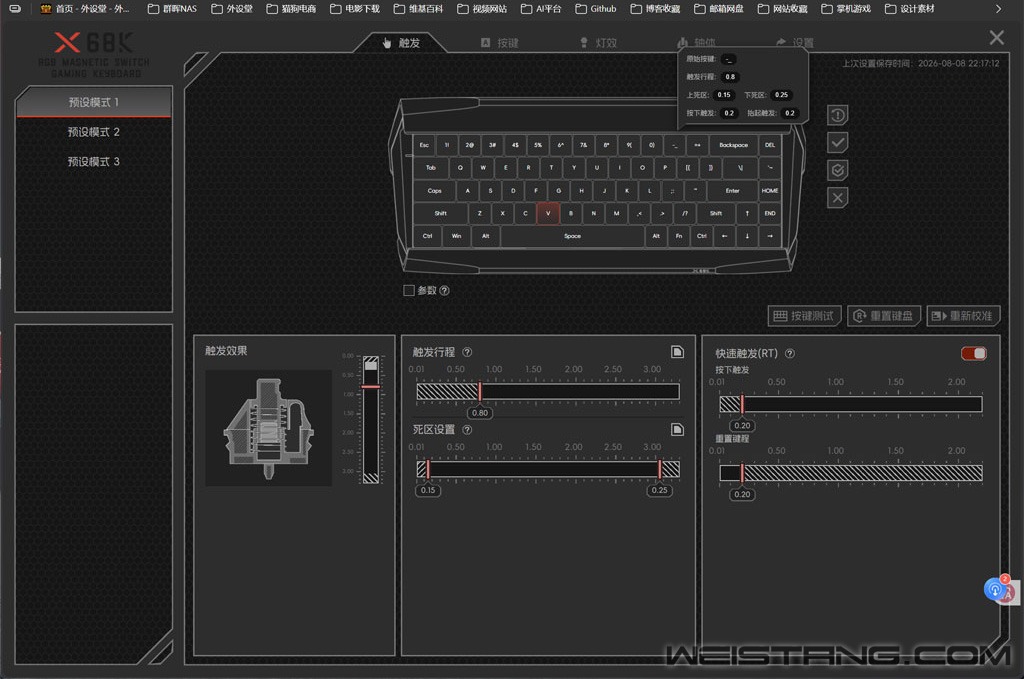Switch to the 按键 tab
1024x679 pixels.
click(500, 43)
